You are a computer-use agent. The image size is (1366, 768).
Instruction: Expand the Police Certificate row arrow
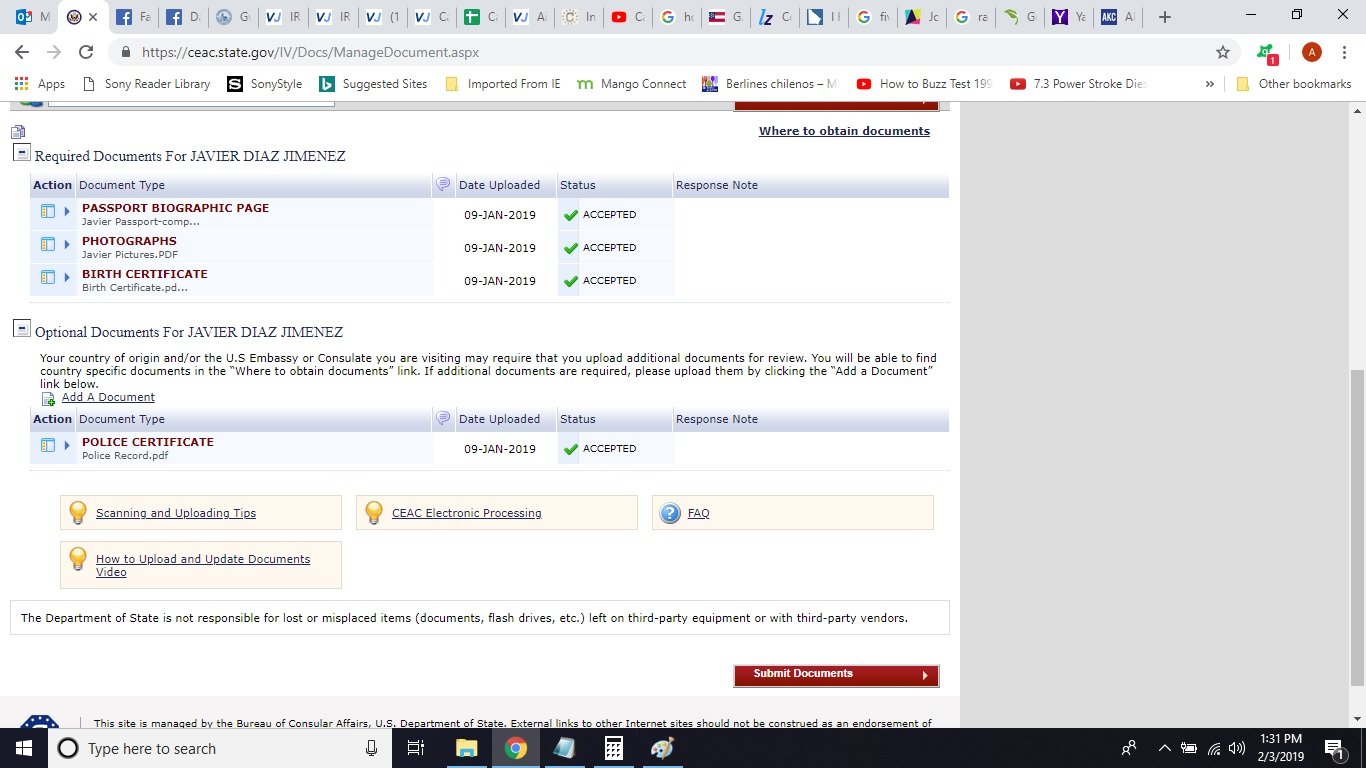pos(68,445)
